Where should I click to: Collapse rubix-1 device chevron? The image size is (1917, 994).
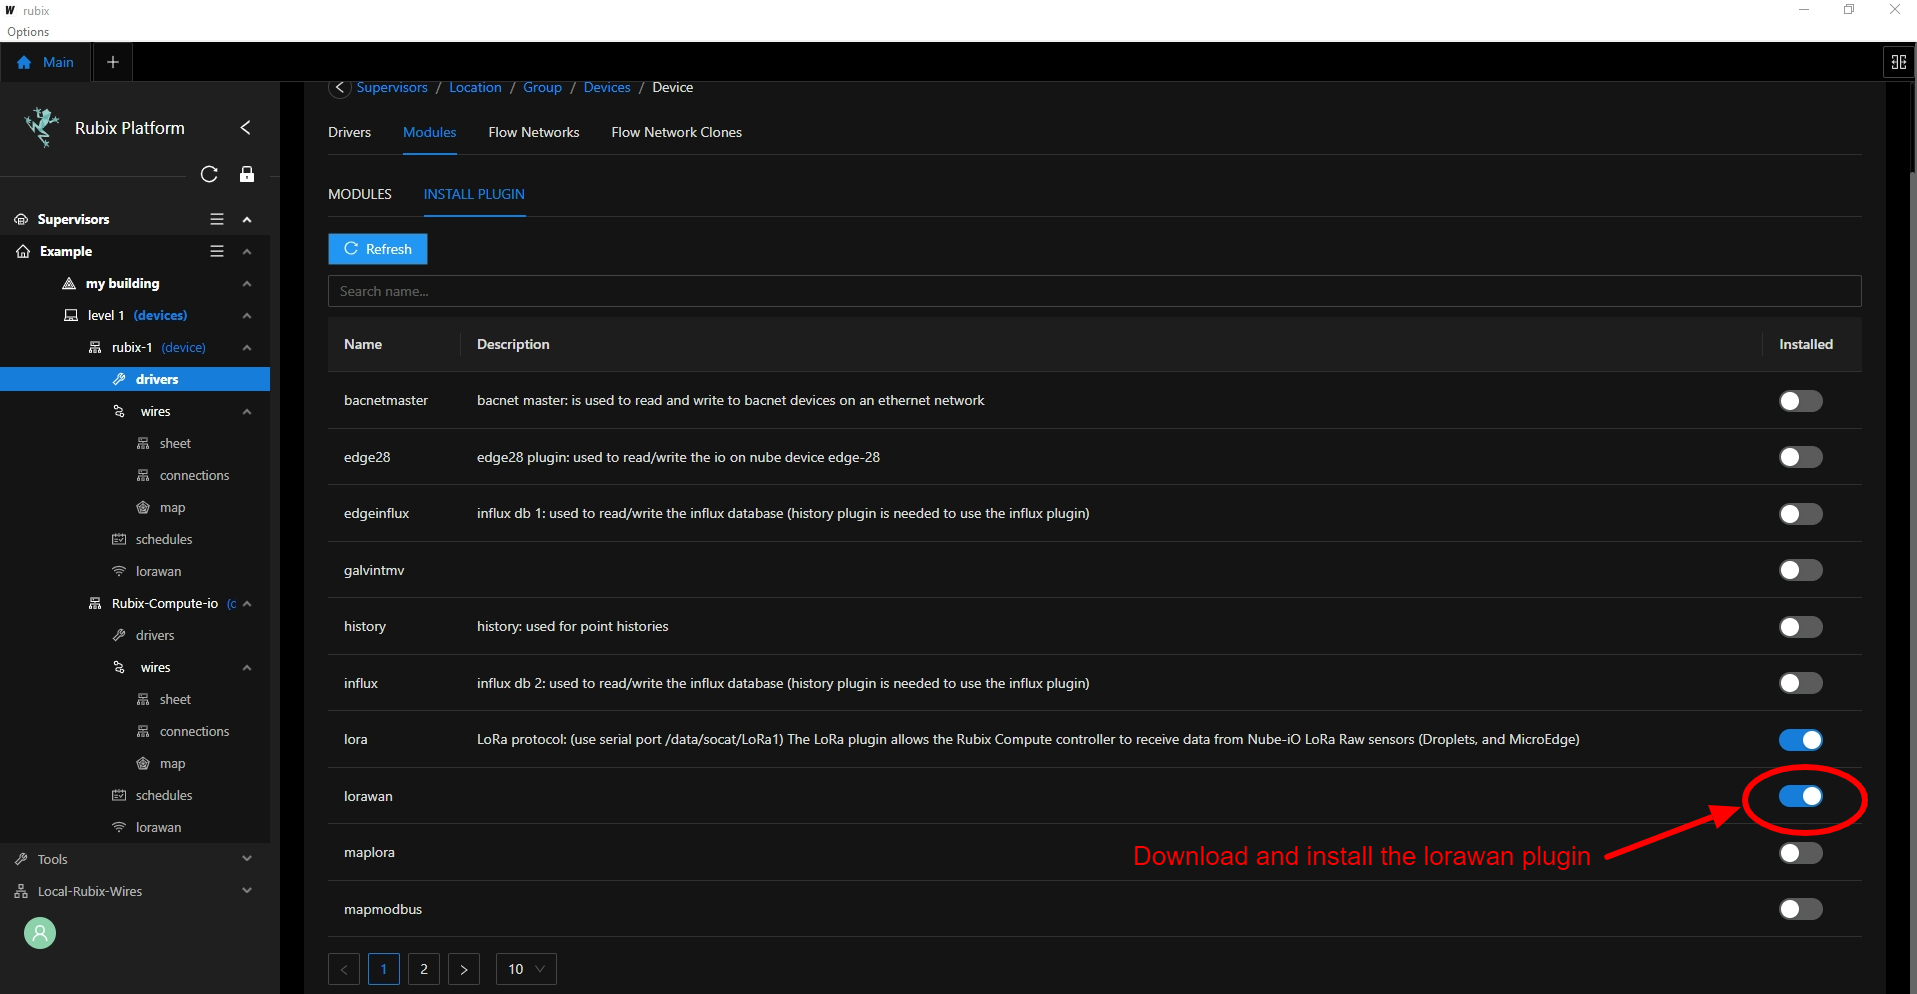247,347
